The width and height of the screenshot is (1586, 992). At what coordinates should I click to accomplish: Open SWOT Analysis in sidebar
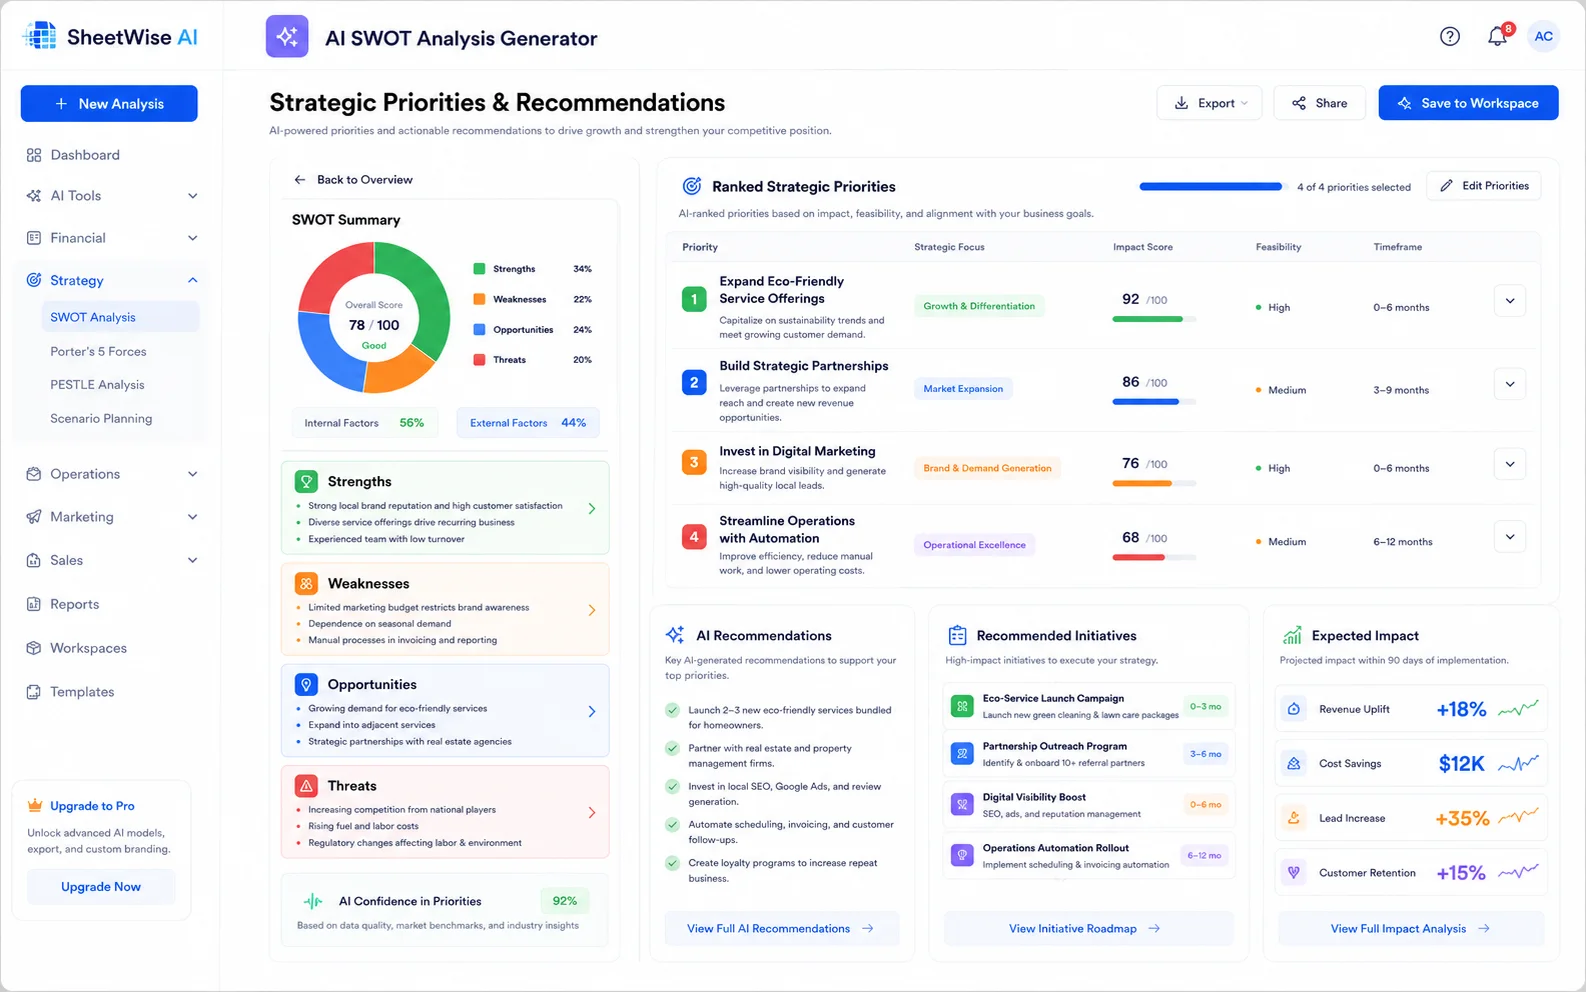click(119, 317)
